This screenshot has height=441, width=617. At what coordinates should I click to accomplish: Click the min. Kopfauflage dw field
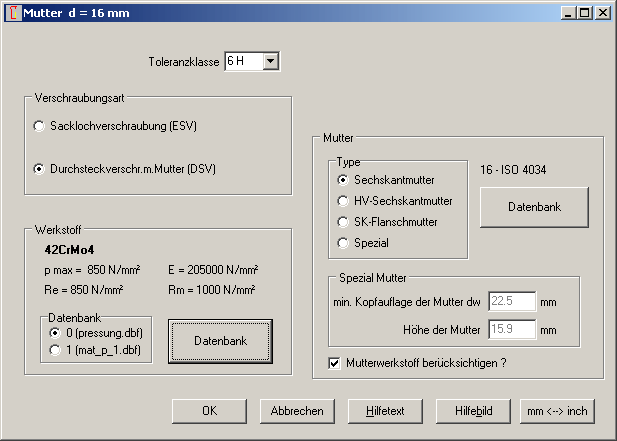(512, 301)
